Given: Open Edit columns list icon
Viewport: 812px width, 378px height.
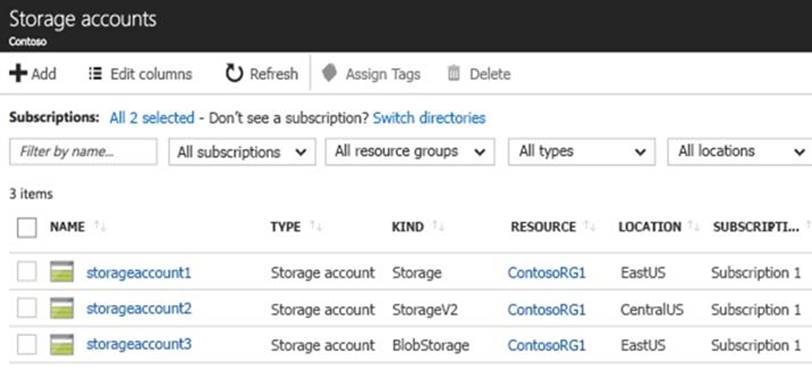Looking at the screenshot, I should 95,74.
